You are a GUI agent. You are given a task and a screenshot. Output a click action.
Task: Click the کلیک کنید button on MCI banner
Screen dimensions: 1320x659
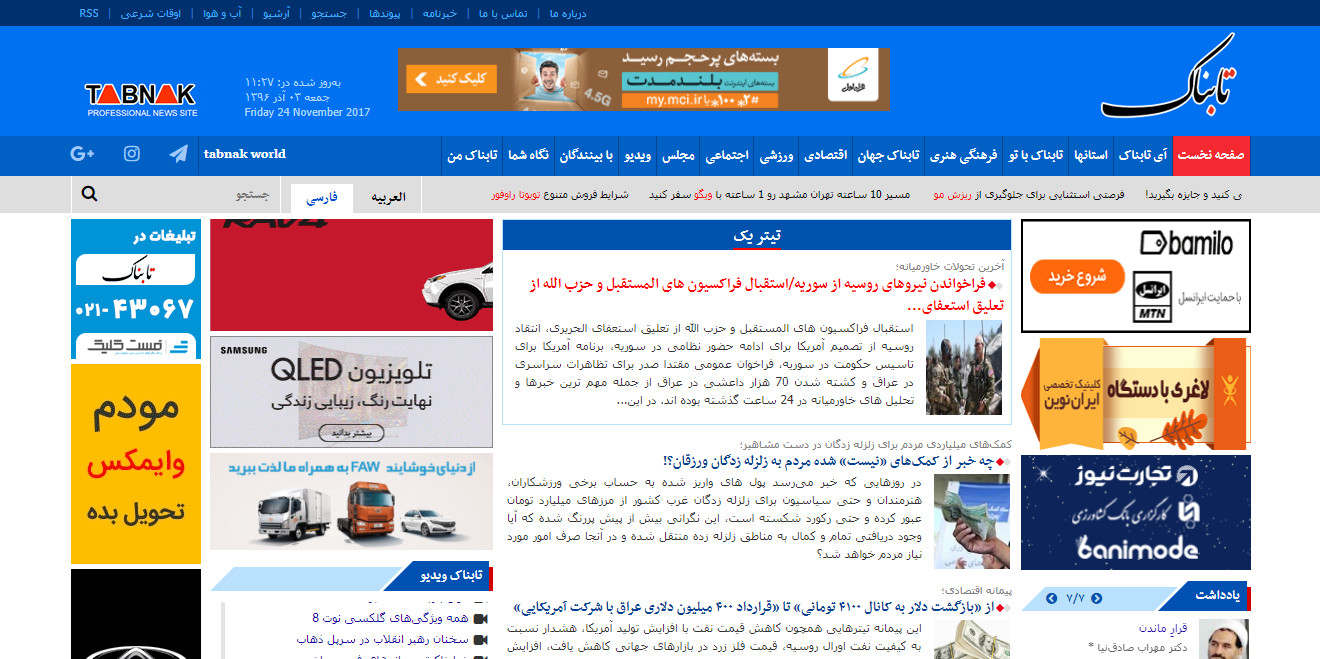point(453,79)
